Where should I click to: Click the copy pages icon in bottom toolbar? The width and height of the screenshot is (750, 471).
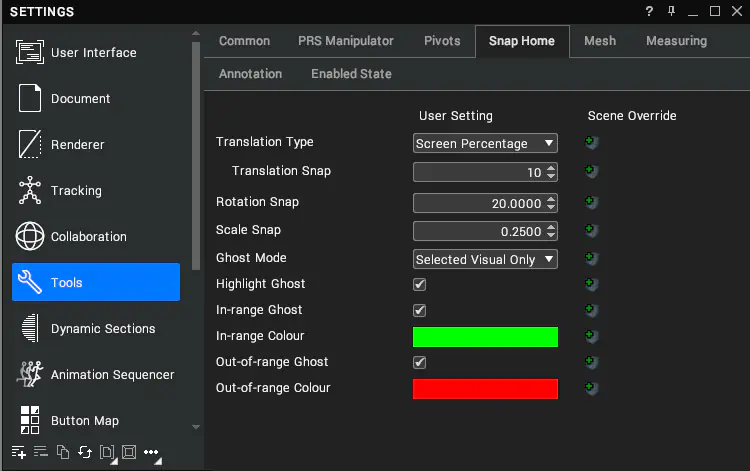click(63, 452)
